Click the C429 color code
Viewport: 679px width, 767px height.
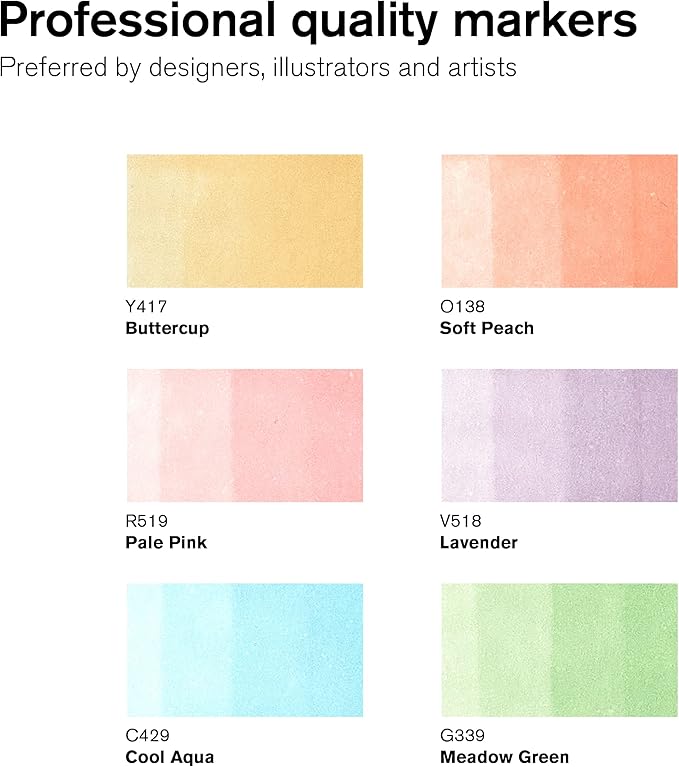pyautogui.click(x=148, y=736)
